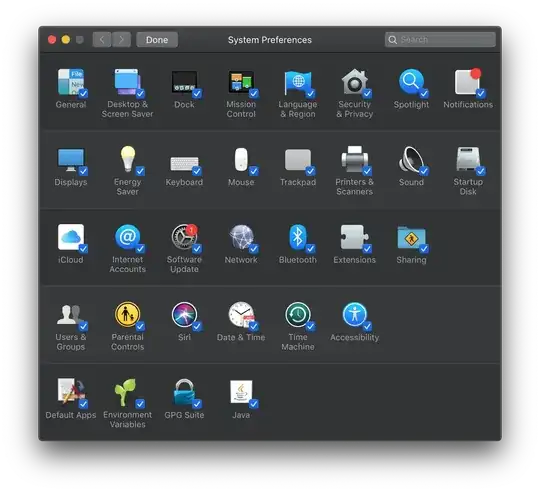The height and width of the screenshot is (492, 540).
Task: Open Desktop & Screen Saver icon
Action: [127, 82]
